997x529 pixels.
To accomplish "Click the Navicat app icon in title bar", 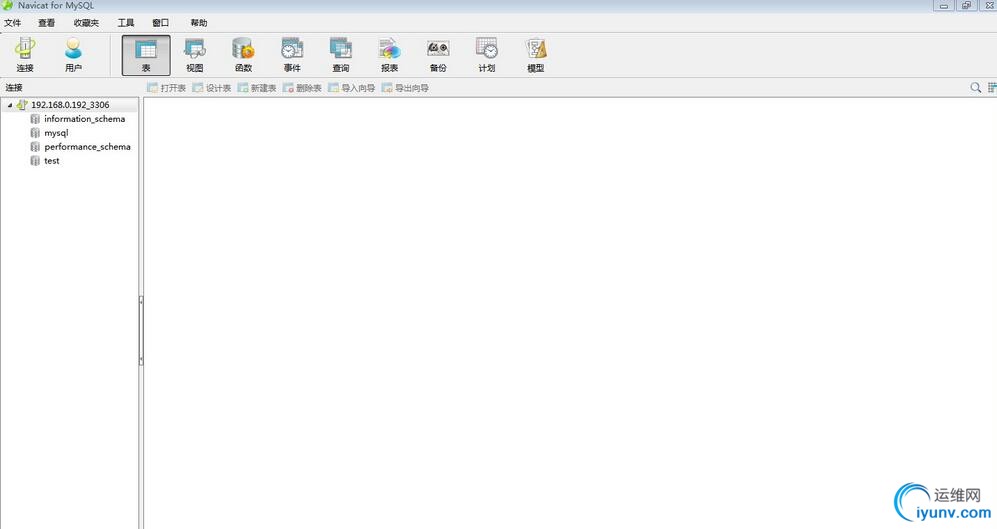I will tap(7, 5).
